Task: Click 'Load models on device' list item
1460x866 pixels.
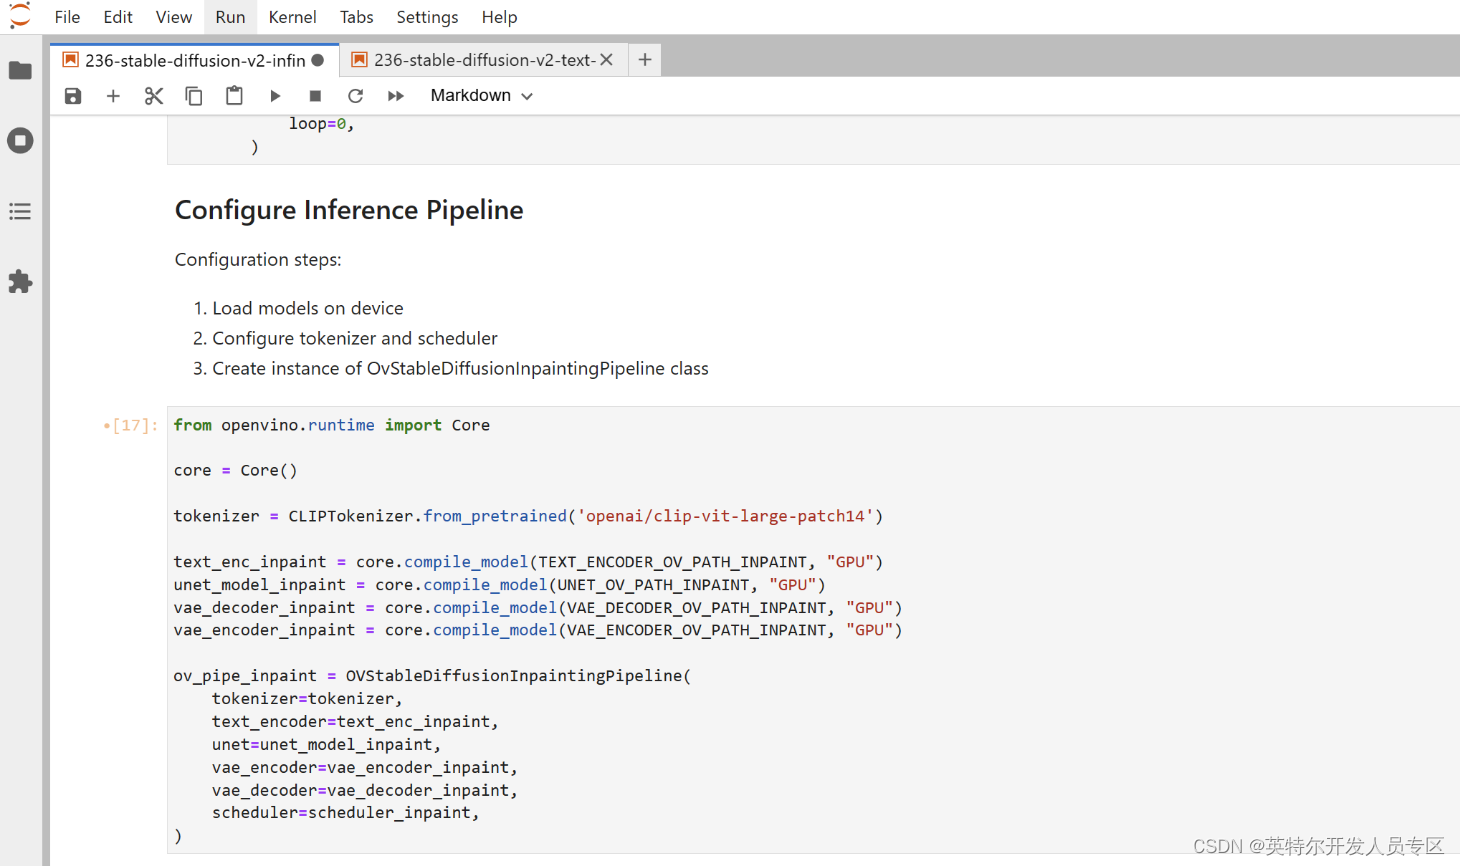Action: click(308, 309)
